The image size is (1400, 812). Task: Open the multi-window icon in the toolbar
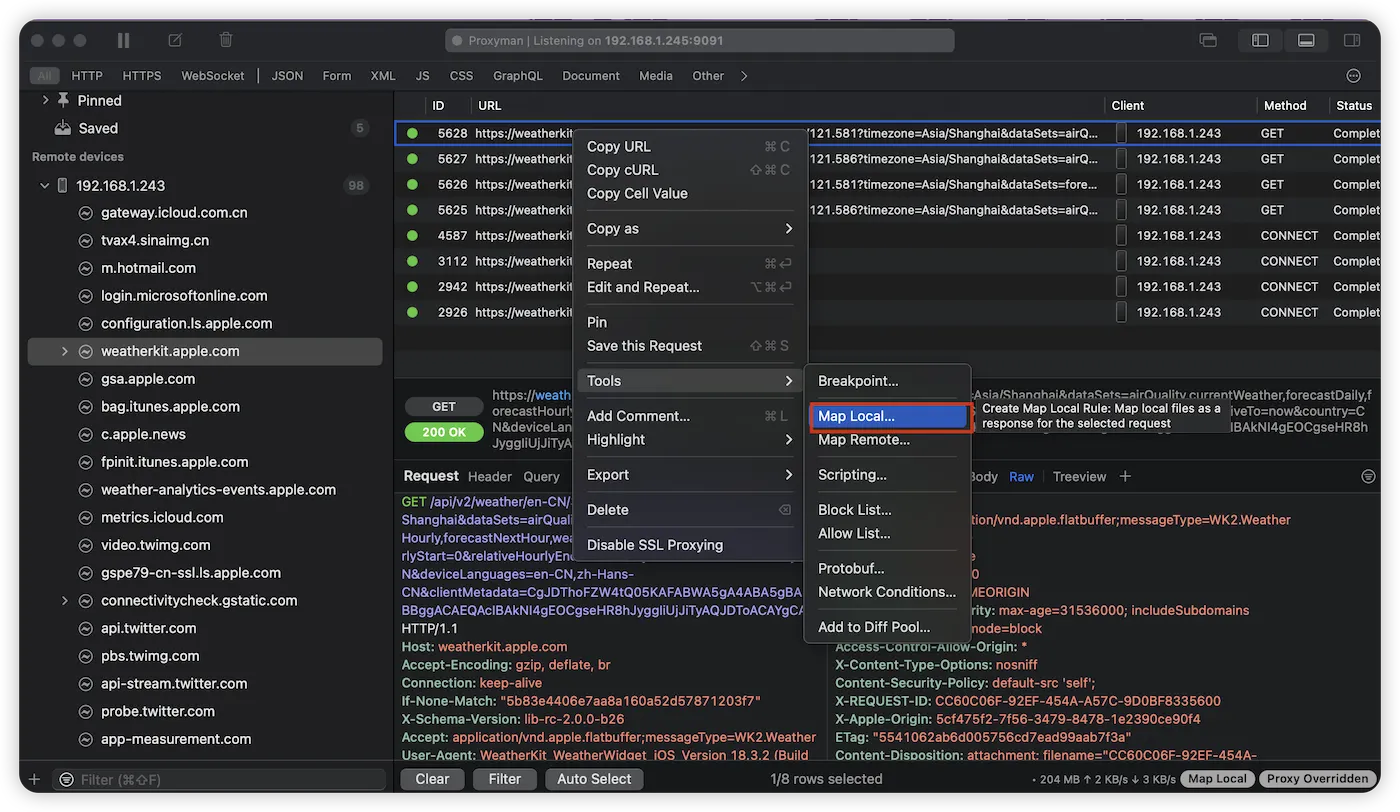click(1208, 41)
